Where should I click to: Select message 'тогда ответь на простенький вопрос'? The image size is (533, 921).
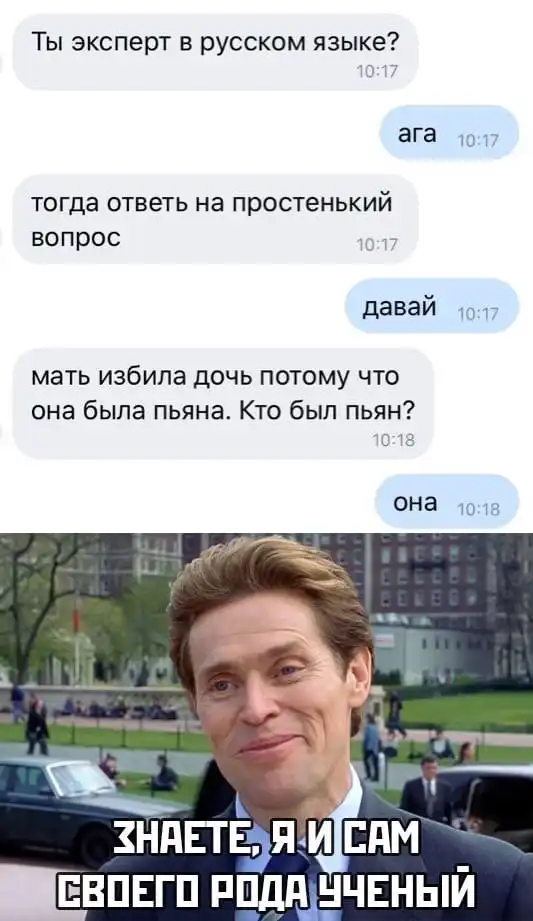[x=215, y=219]
